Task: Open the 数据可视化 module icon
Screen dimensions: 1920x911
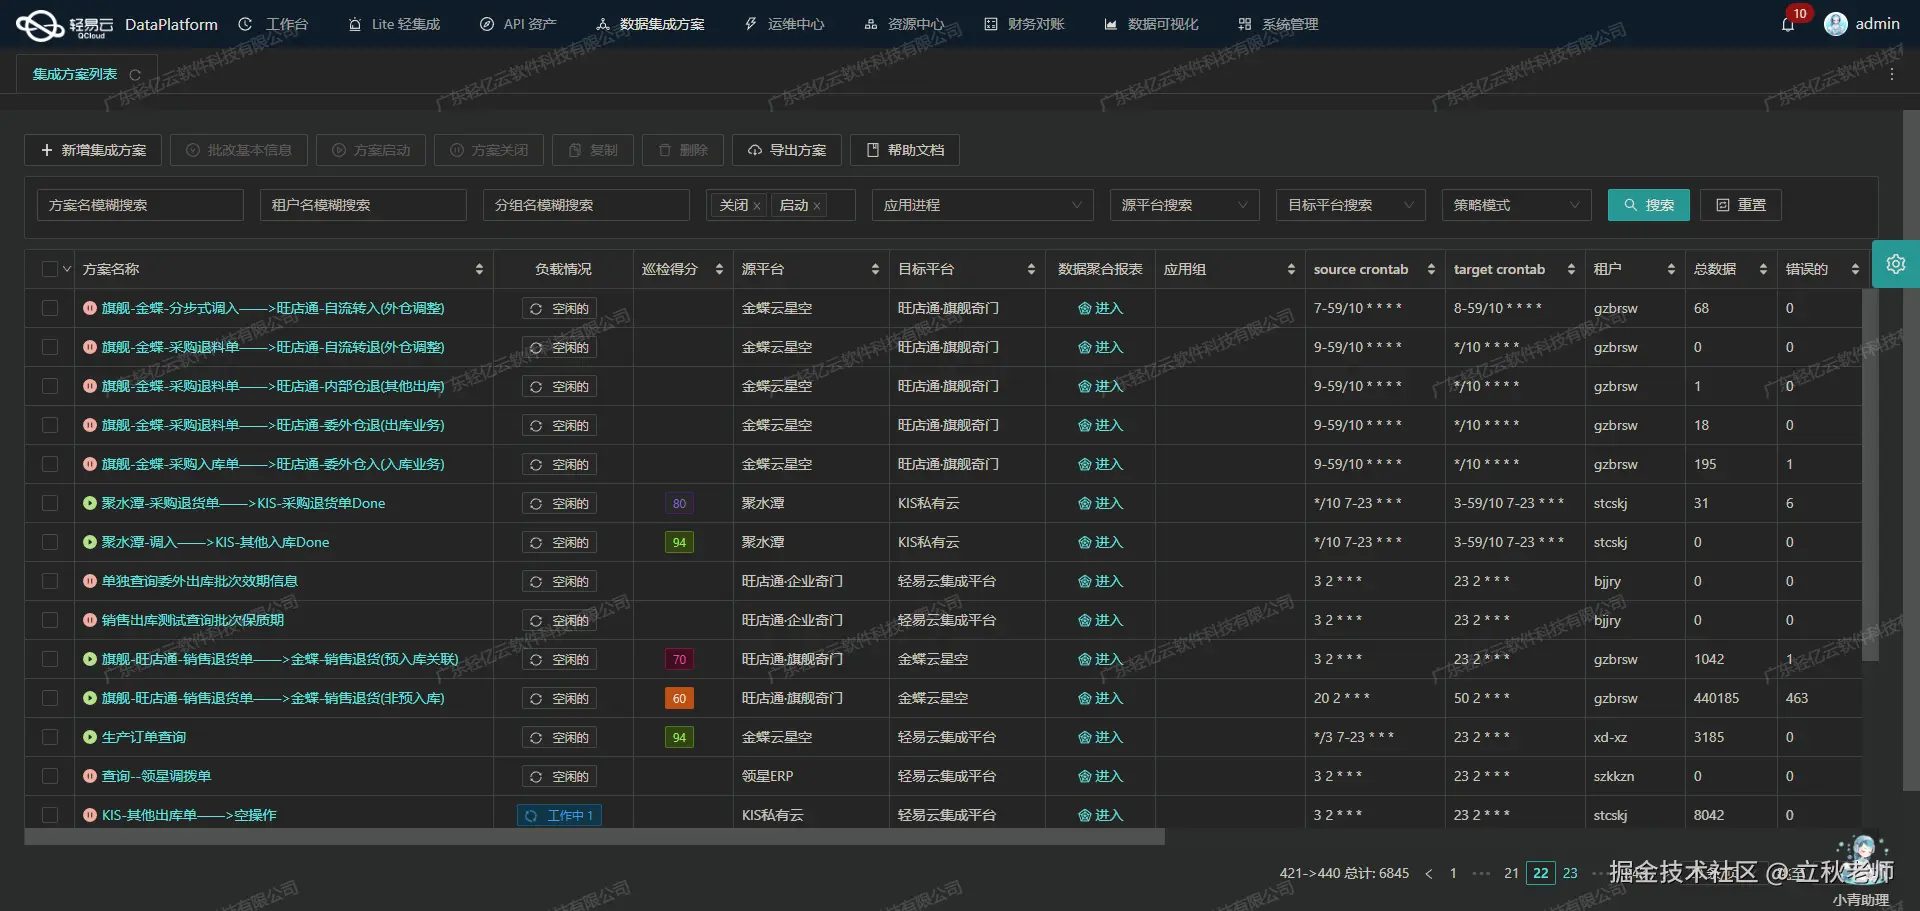Action: click(1113, 23)
